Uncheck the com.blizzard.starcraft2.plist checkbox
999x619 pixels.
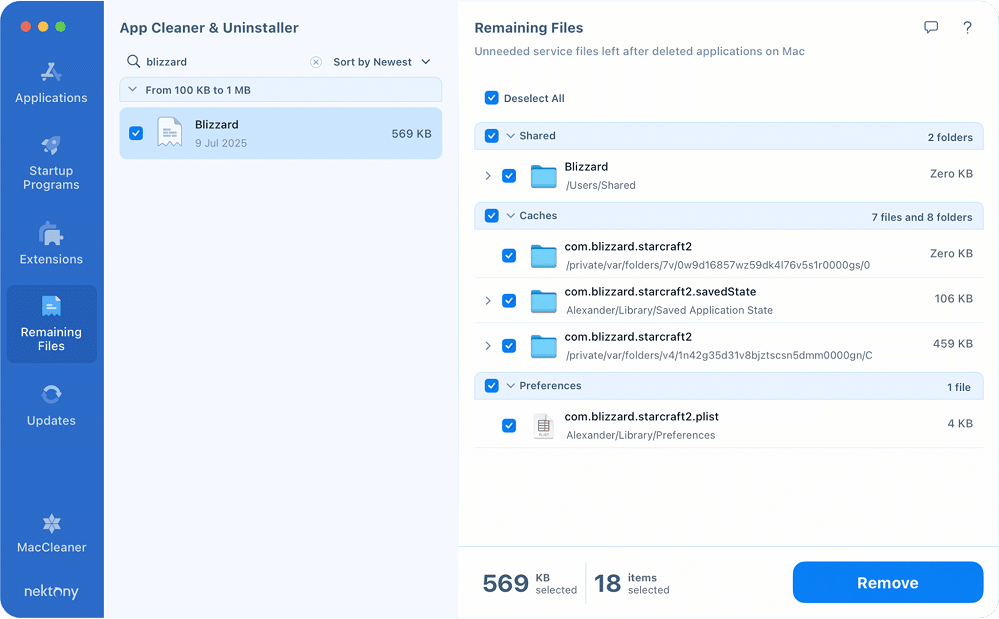[x=508, y=425]
